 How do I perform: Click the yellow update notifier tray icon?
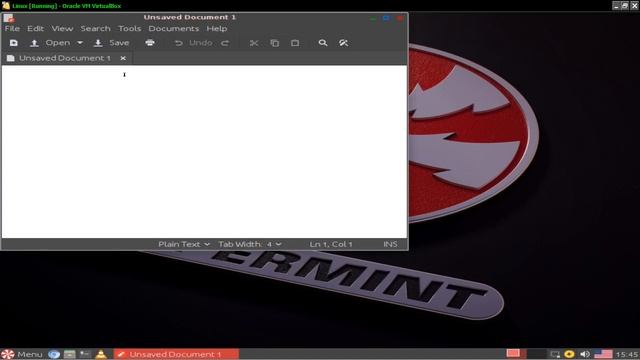(569, 354)
